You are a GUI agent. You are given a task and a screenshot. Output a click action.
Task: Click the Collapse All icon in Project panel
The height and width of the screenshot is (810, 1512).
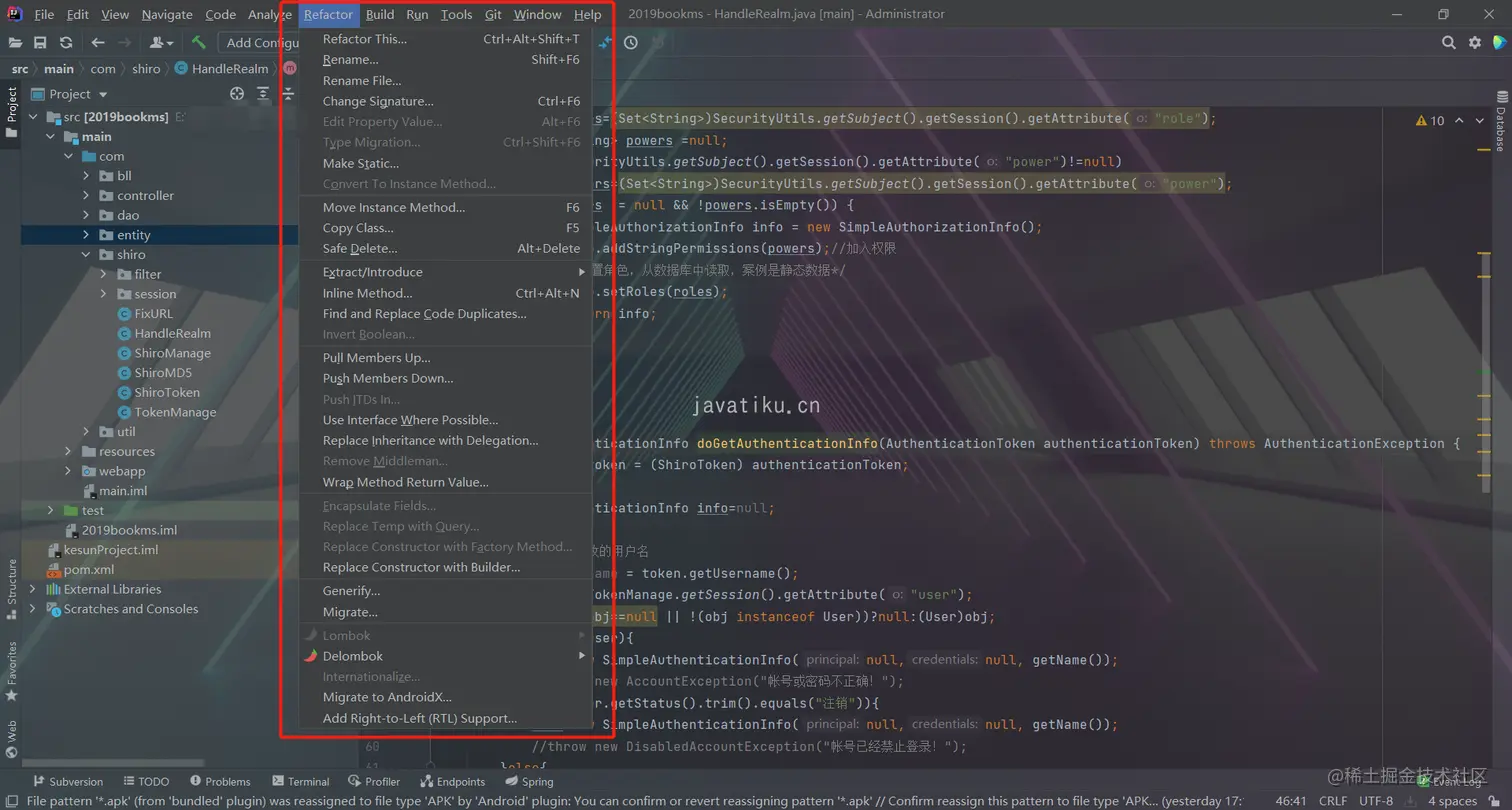288,94
